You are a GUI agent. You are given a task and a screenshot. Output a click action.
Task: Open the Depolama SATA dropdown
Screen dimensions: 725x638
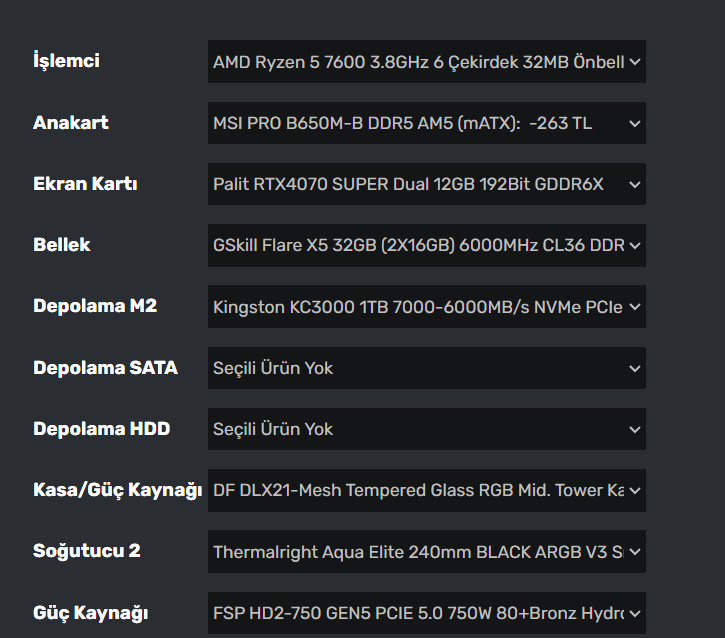point(427,368)
